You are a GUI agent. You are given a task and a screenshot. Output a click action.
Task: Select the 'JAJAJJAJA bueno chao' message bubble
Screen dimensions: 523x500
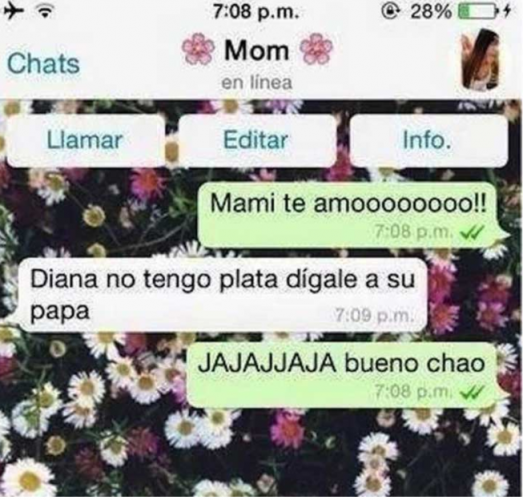point(344,375)
